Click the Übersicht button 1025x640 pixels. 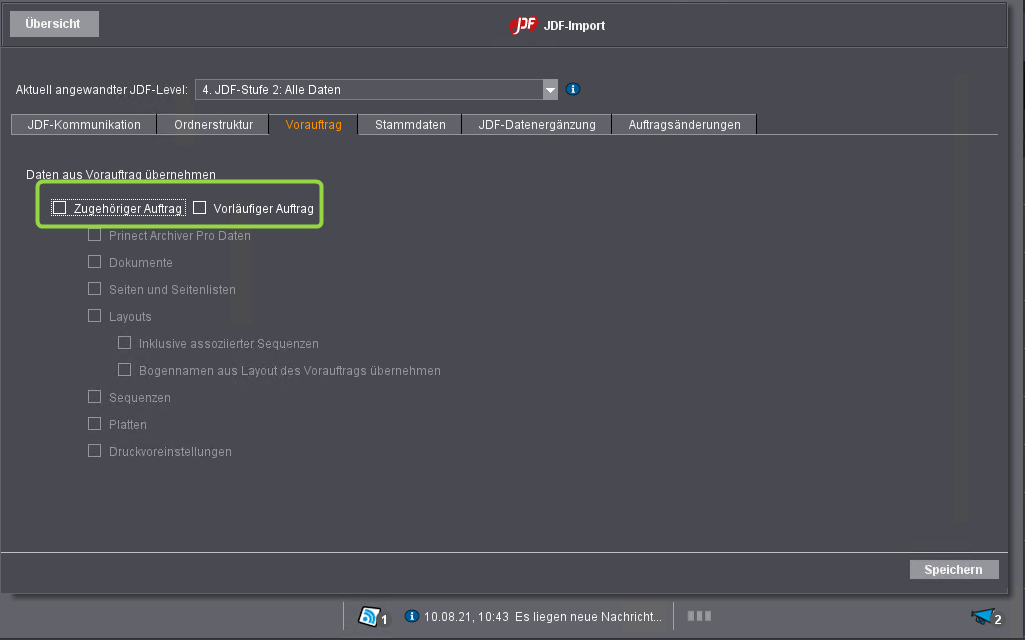[x=54, y=24]
